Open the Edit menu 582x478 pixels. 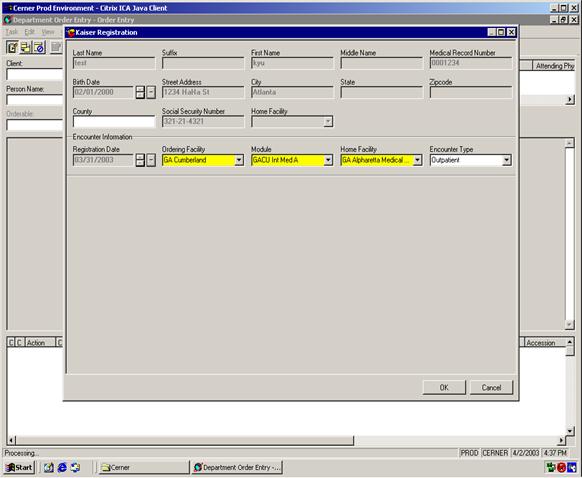tap(29, 32)
